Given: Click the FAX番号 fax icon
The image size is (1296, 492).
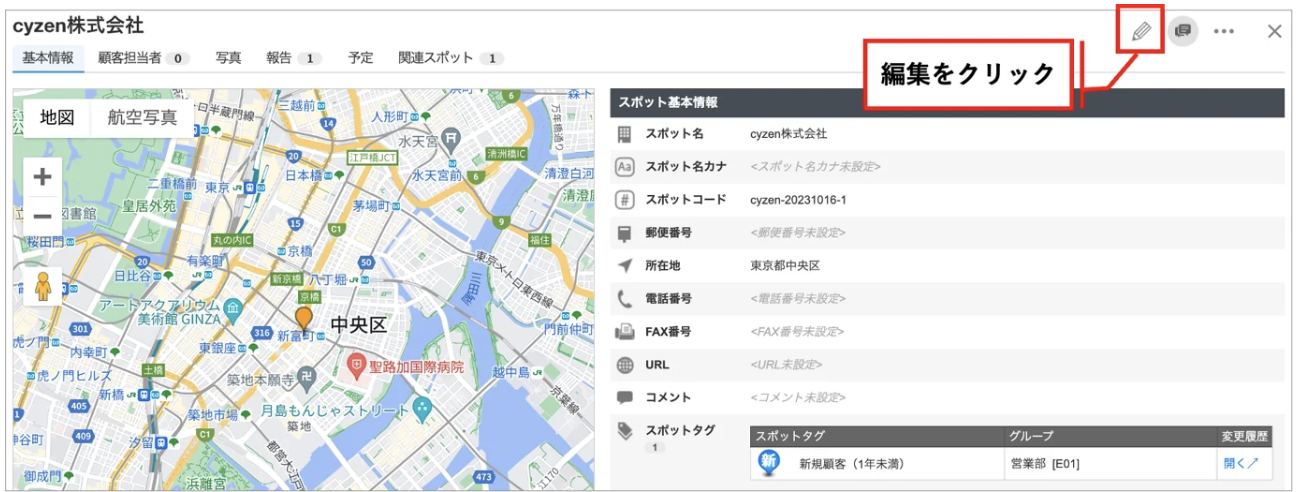Looking at the screenshot, I should [x=625, y=331].
